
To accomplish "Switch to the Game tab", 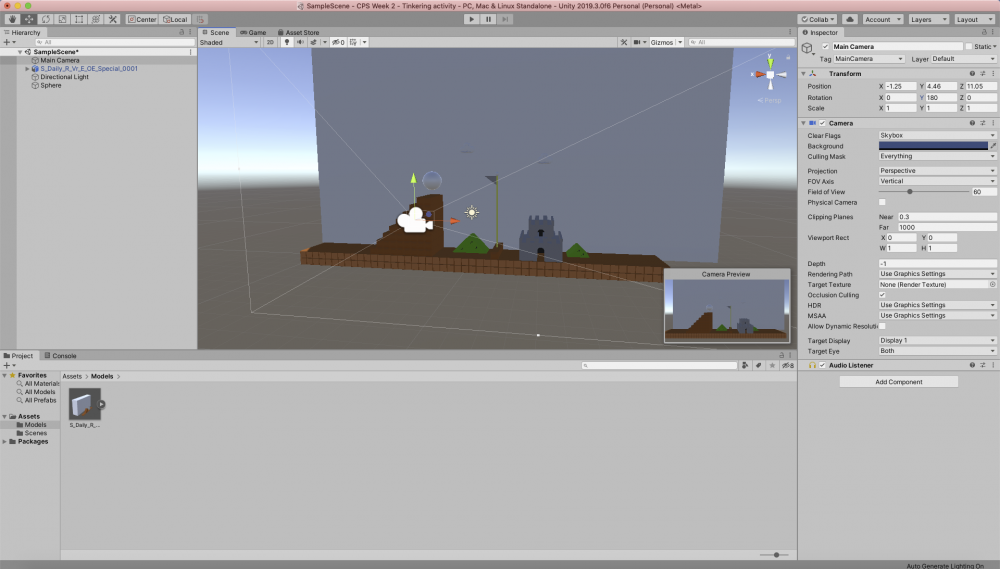I will point(253,32).
